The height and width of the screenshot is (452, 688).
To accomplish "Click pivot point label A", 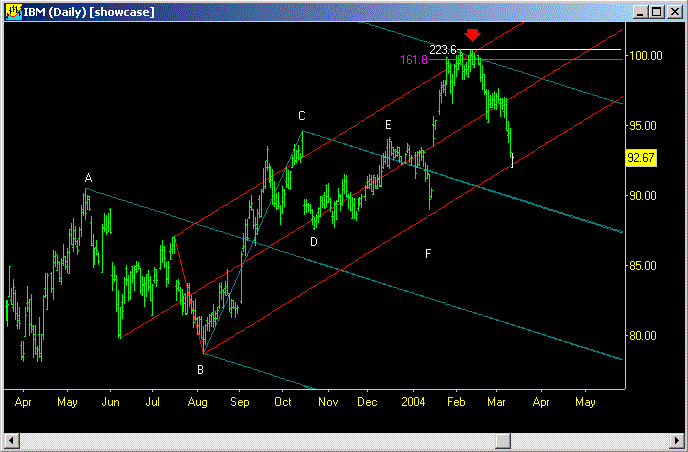I will pos(88,179).
